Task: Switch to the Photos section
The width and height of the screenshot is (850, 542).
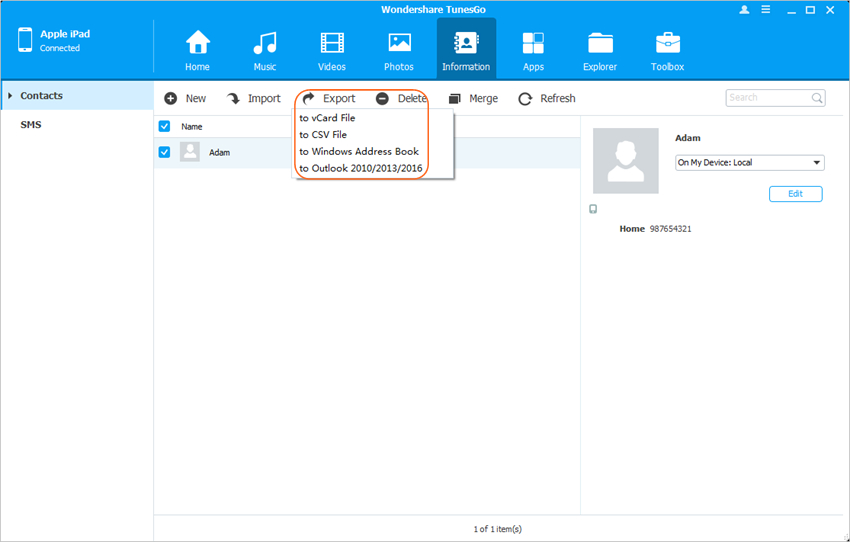Action: click(399, 44)
